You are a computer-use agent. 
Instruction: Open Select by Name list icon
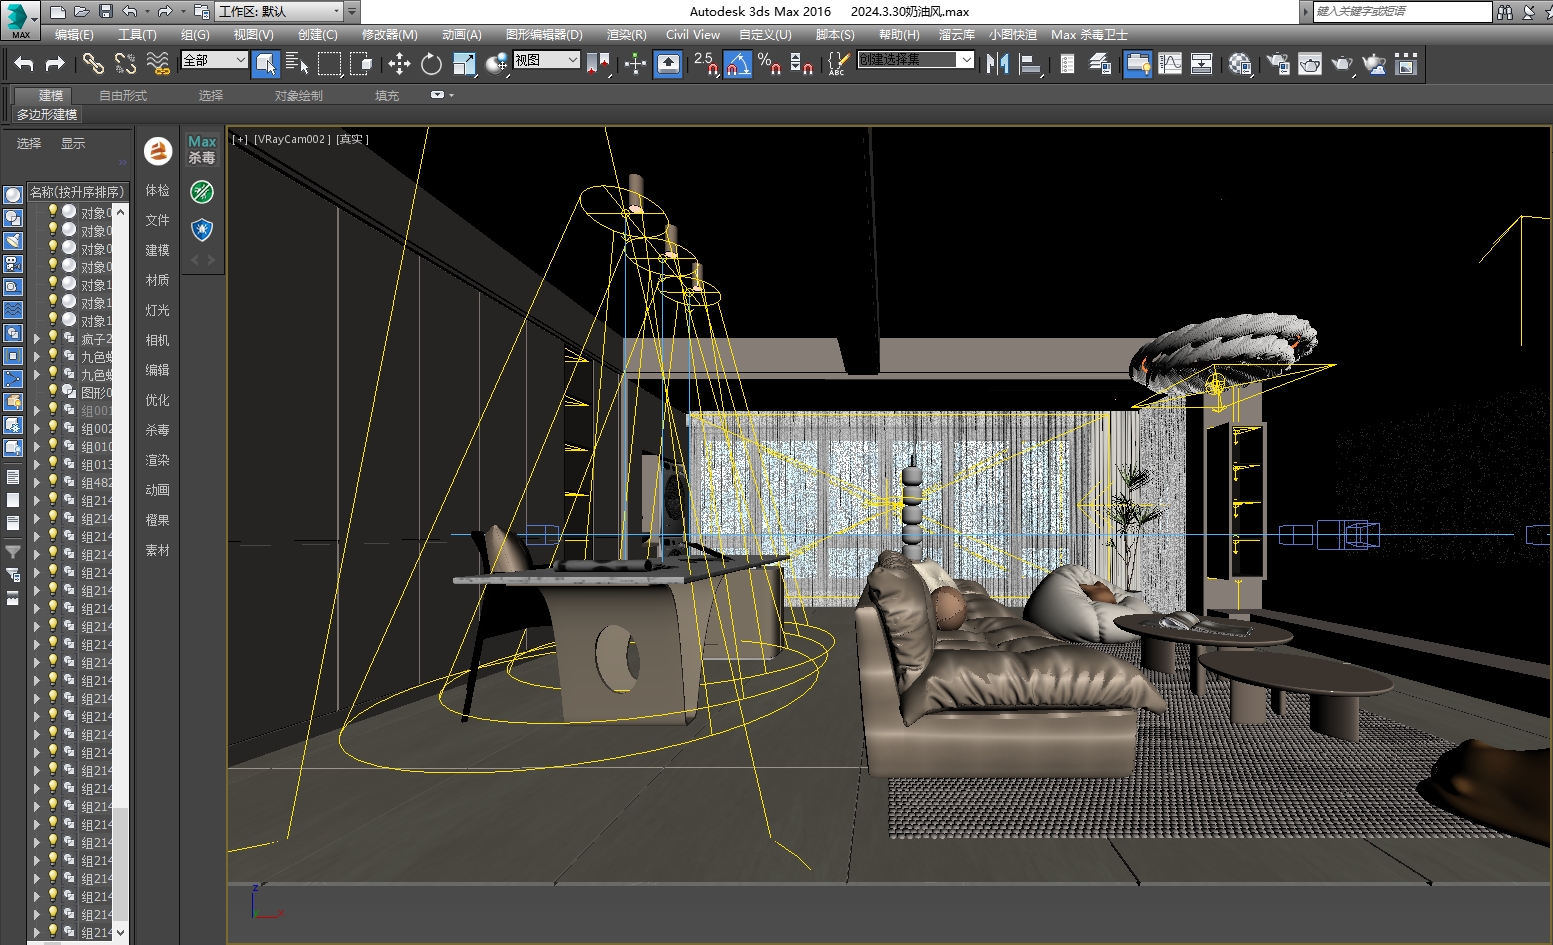pos(297,64)
